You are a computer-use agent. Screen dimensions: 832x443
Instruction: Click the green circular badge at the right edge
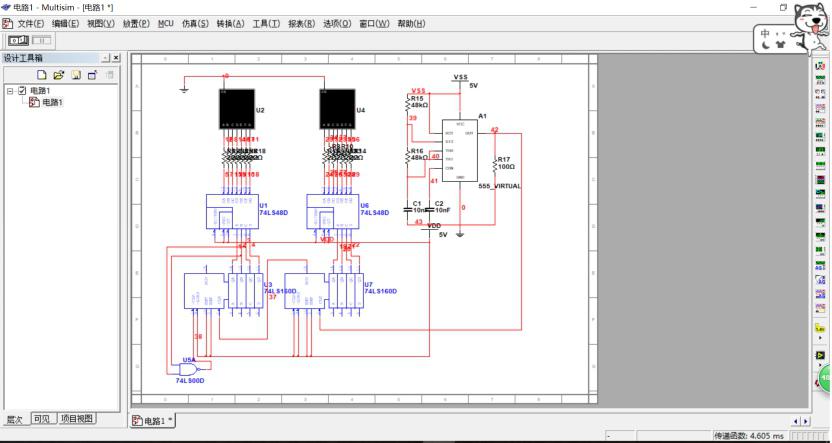point(826,377)
